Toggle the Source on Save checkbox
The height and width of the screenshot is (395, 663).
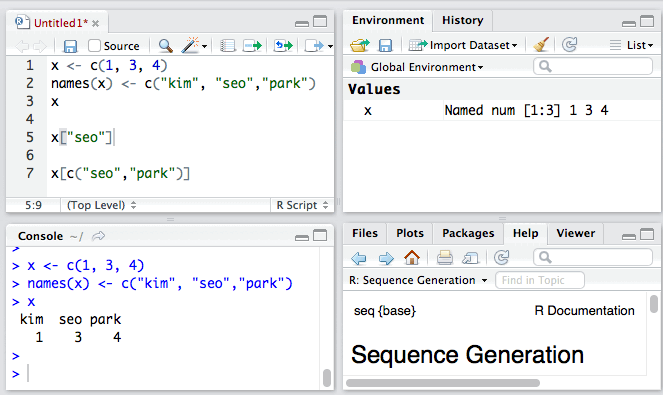(94, 45)
